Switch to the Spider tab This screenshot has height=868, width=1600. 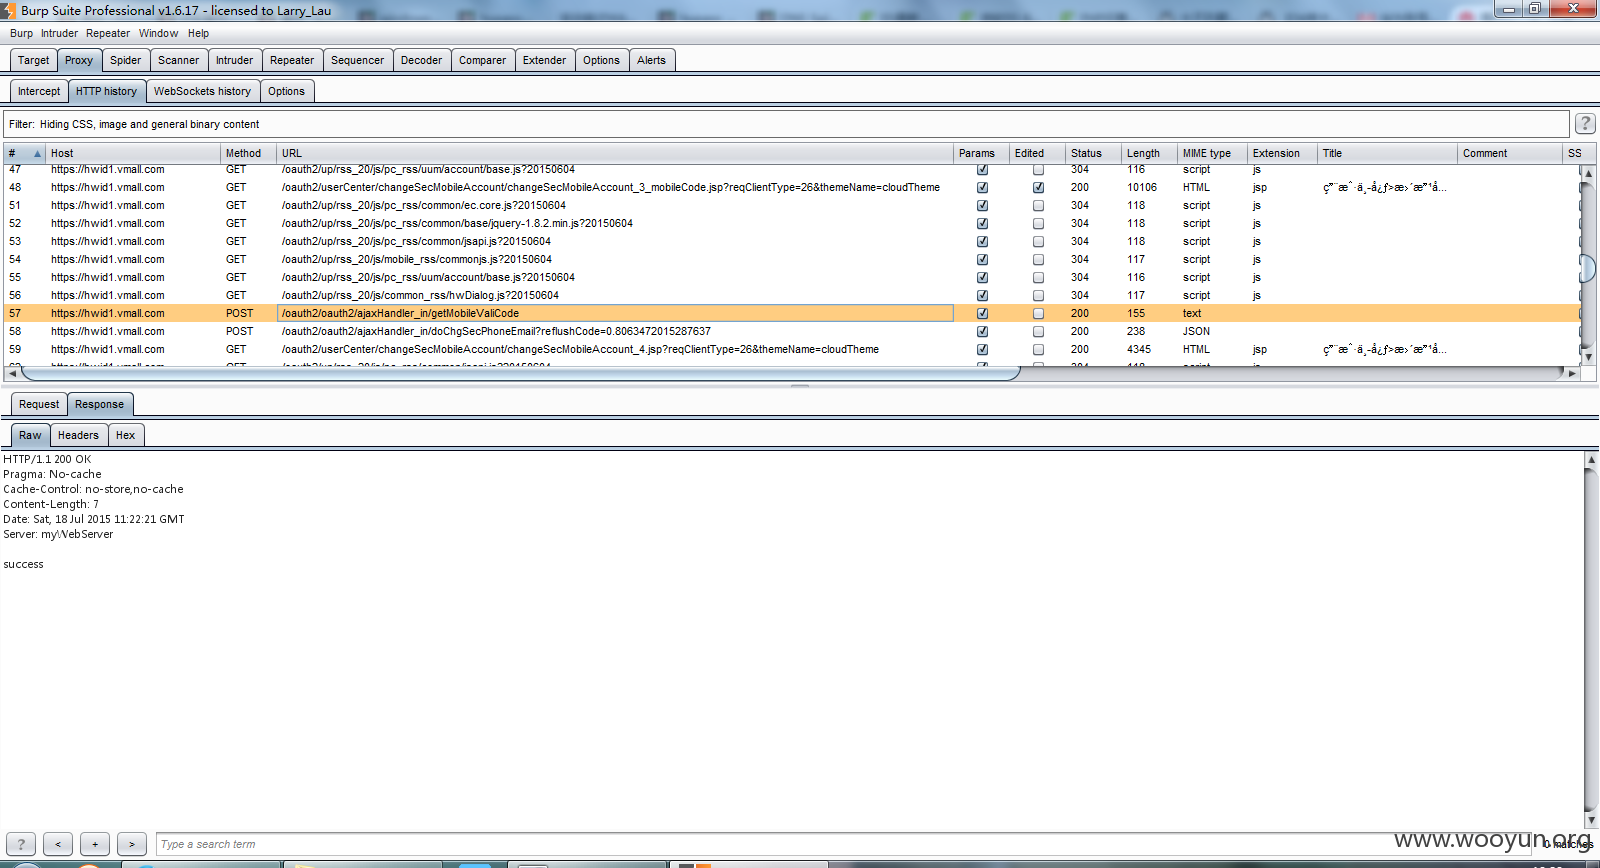[125, 60]
